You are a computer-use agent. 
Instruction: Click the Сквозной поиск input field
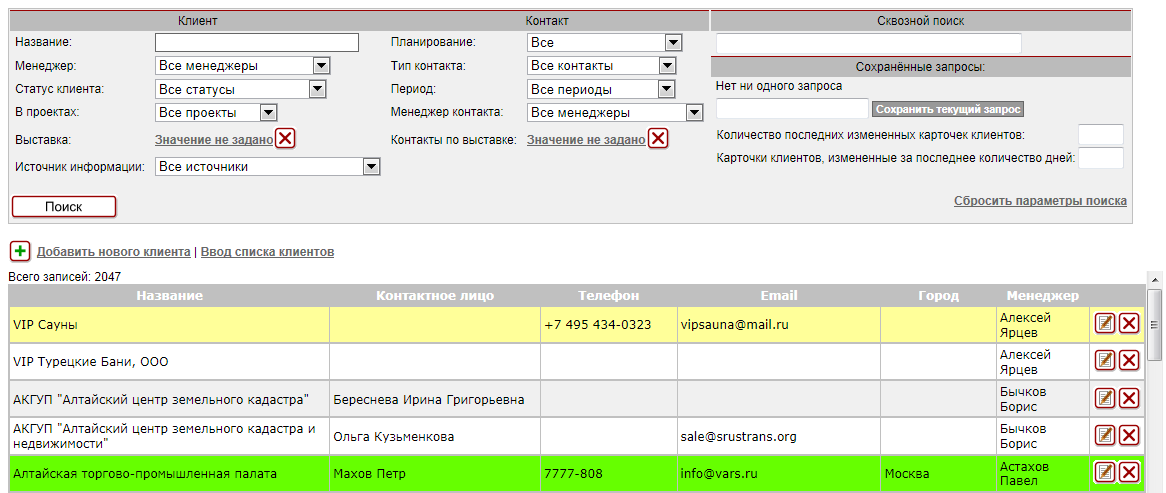point(868,43)
